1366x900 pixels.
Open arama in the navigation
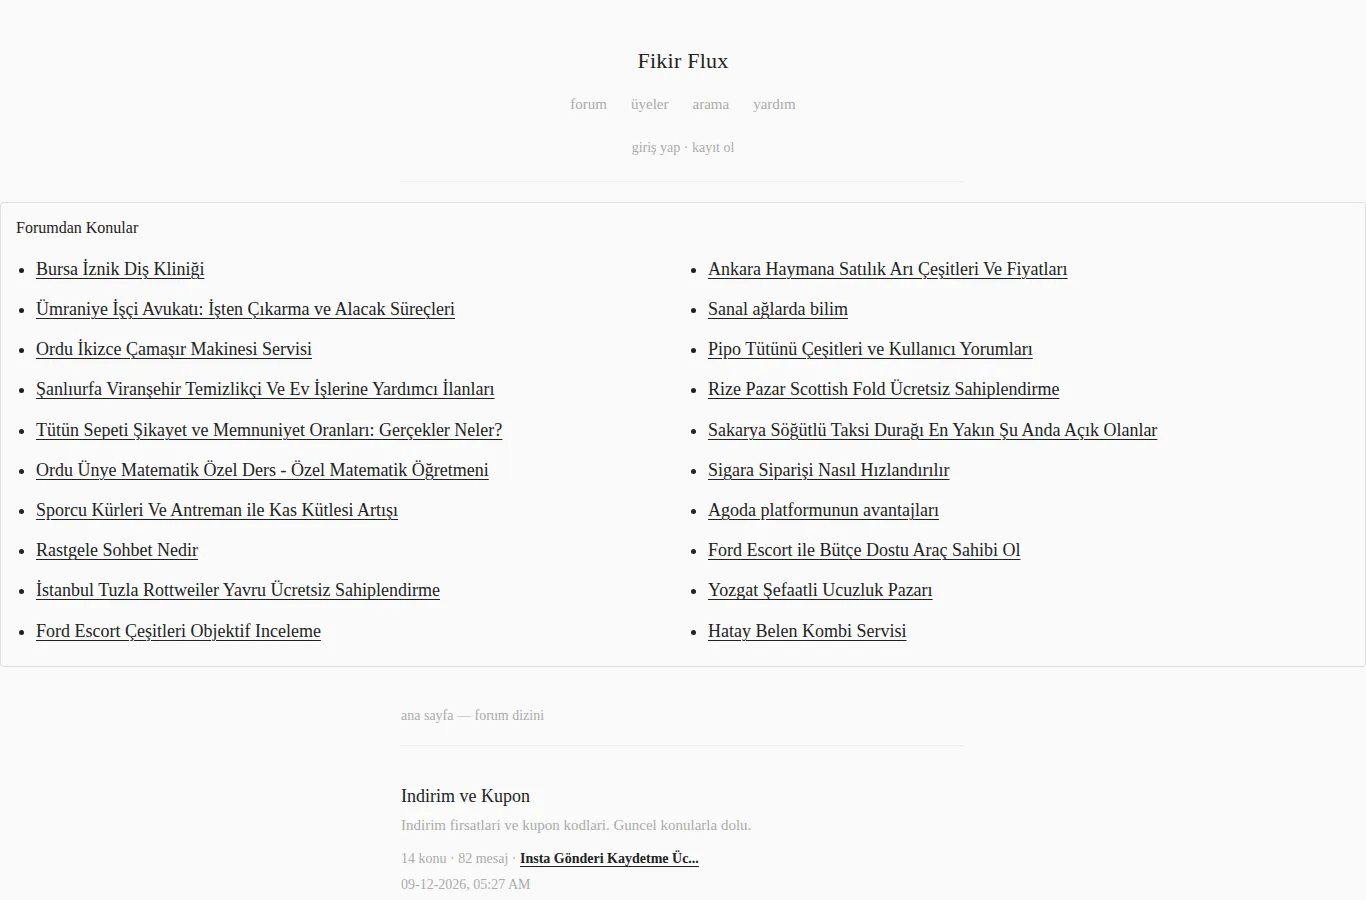tap(710, 104)
